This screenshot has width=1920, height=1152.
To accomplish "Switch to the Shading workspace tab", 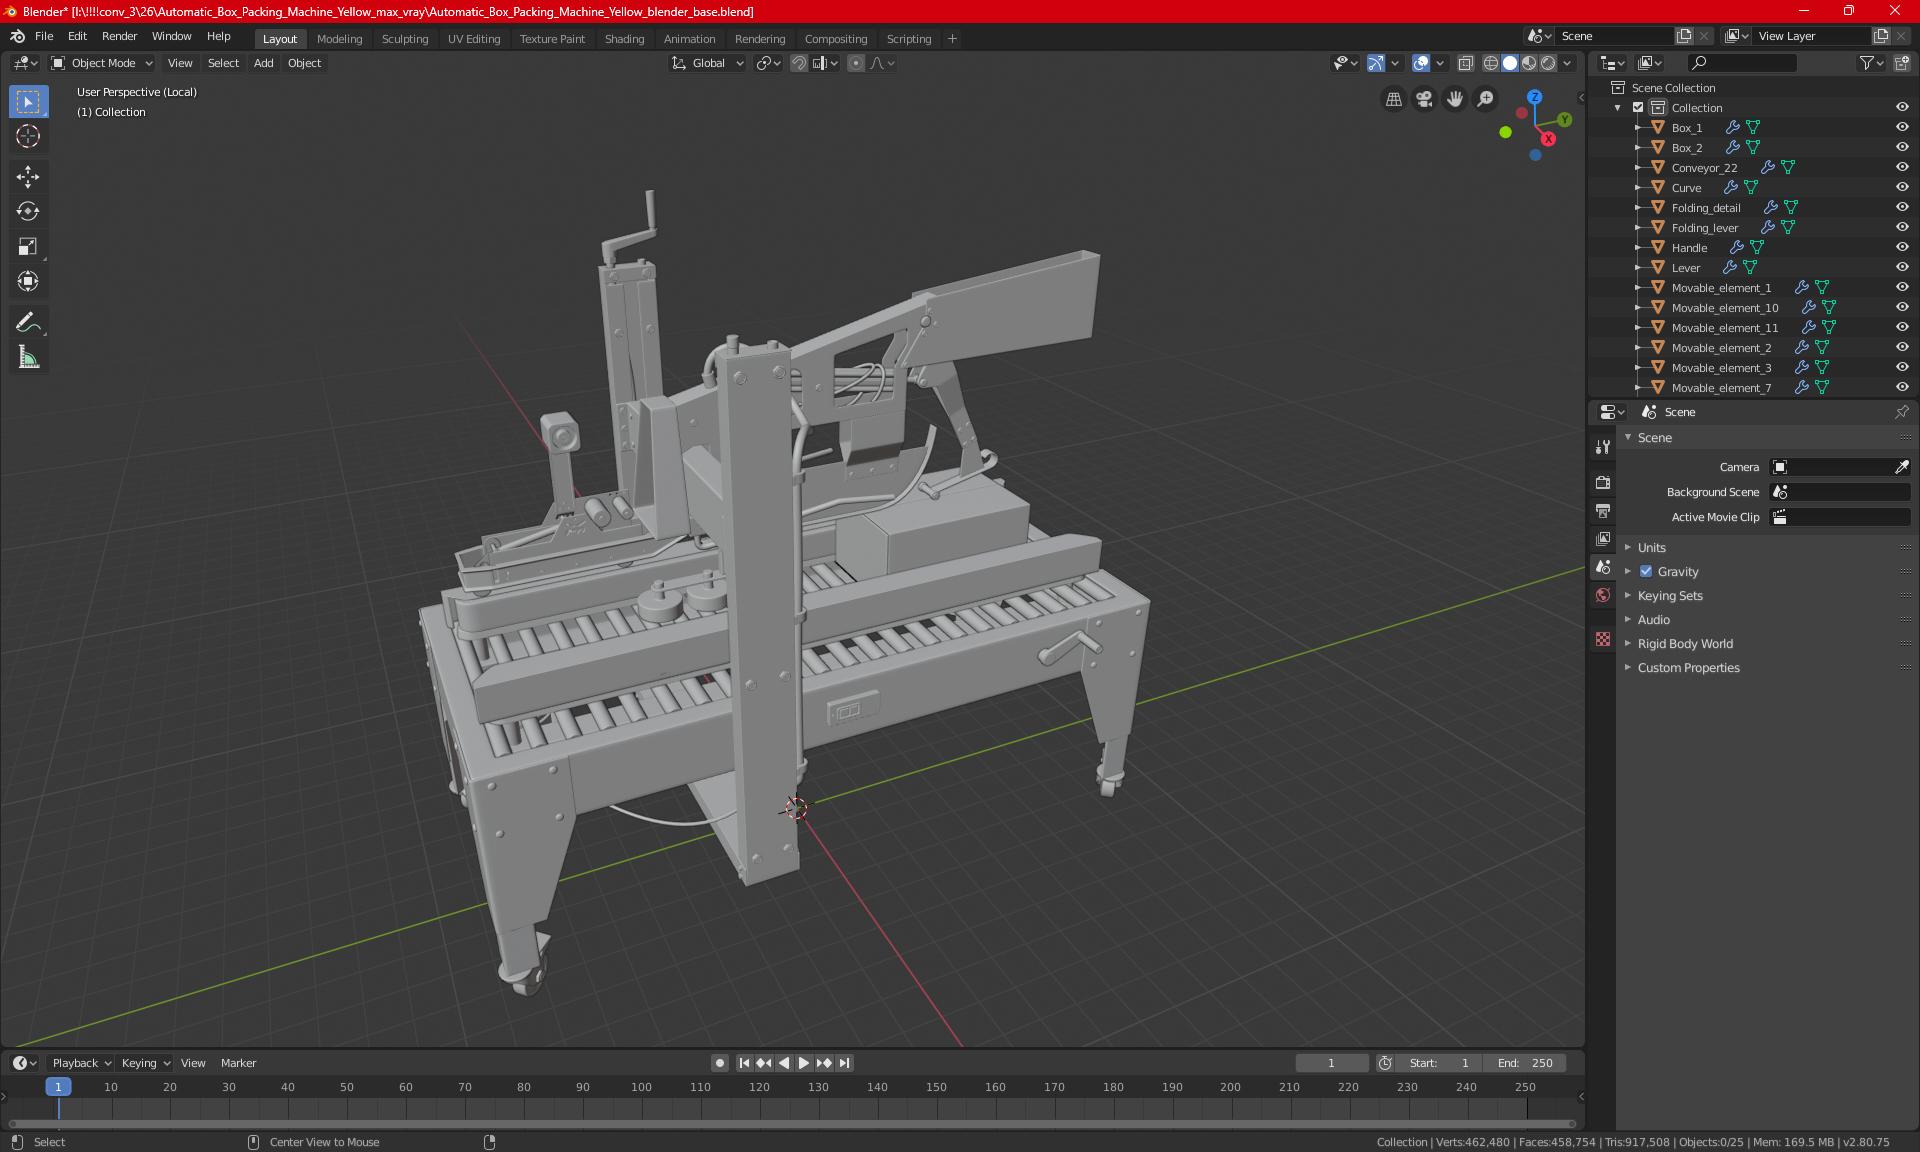I will click(x=624, y=39).
